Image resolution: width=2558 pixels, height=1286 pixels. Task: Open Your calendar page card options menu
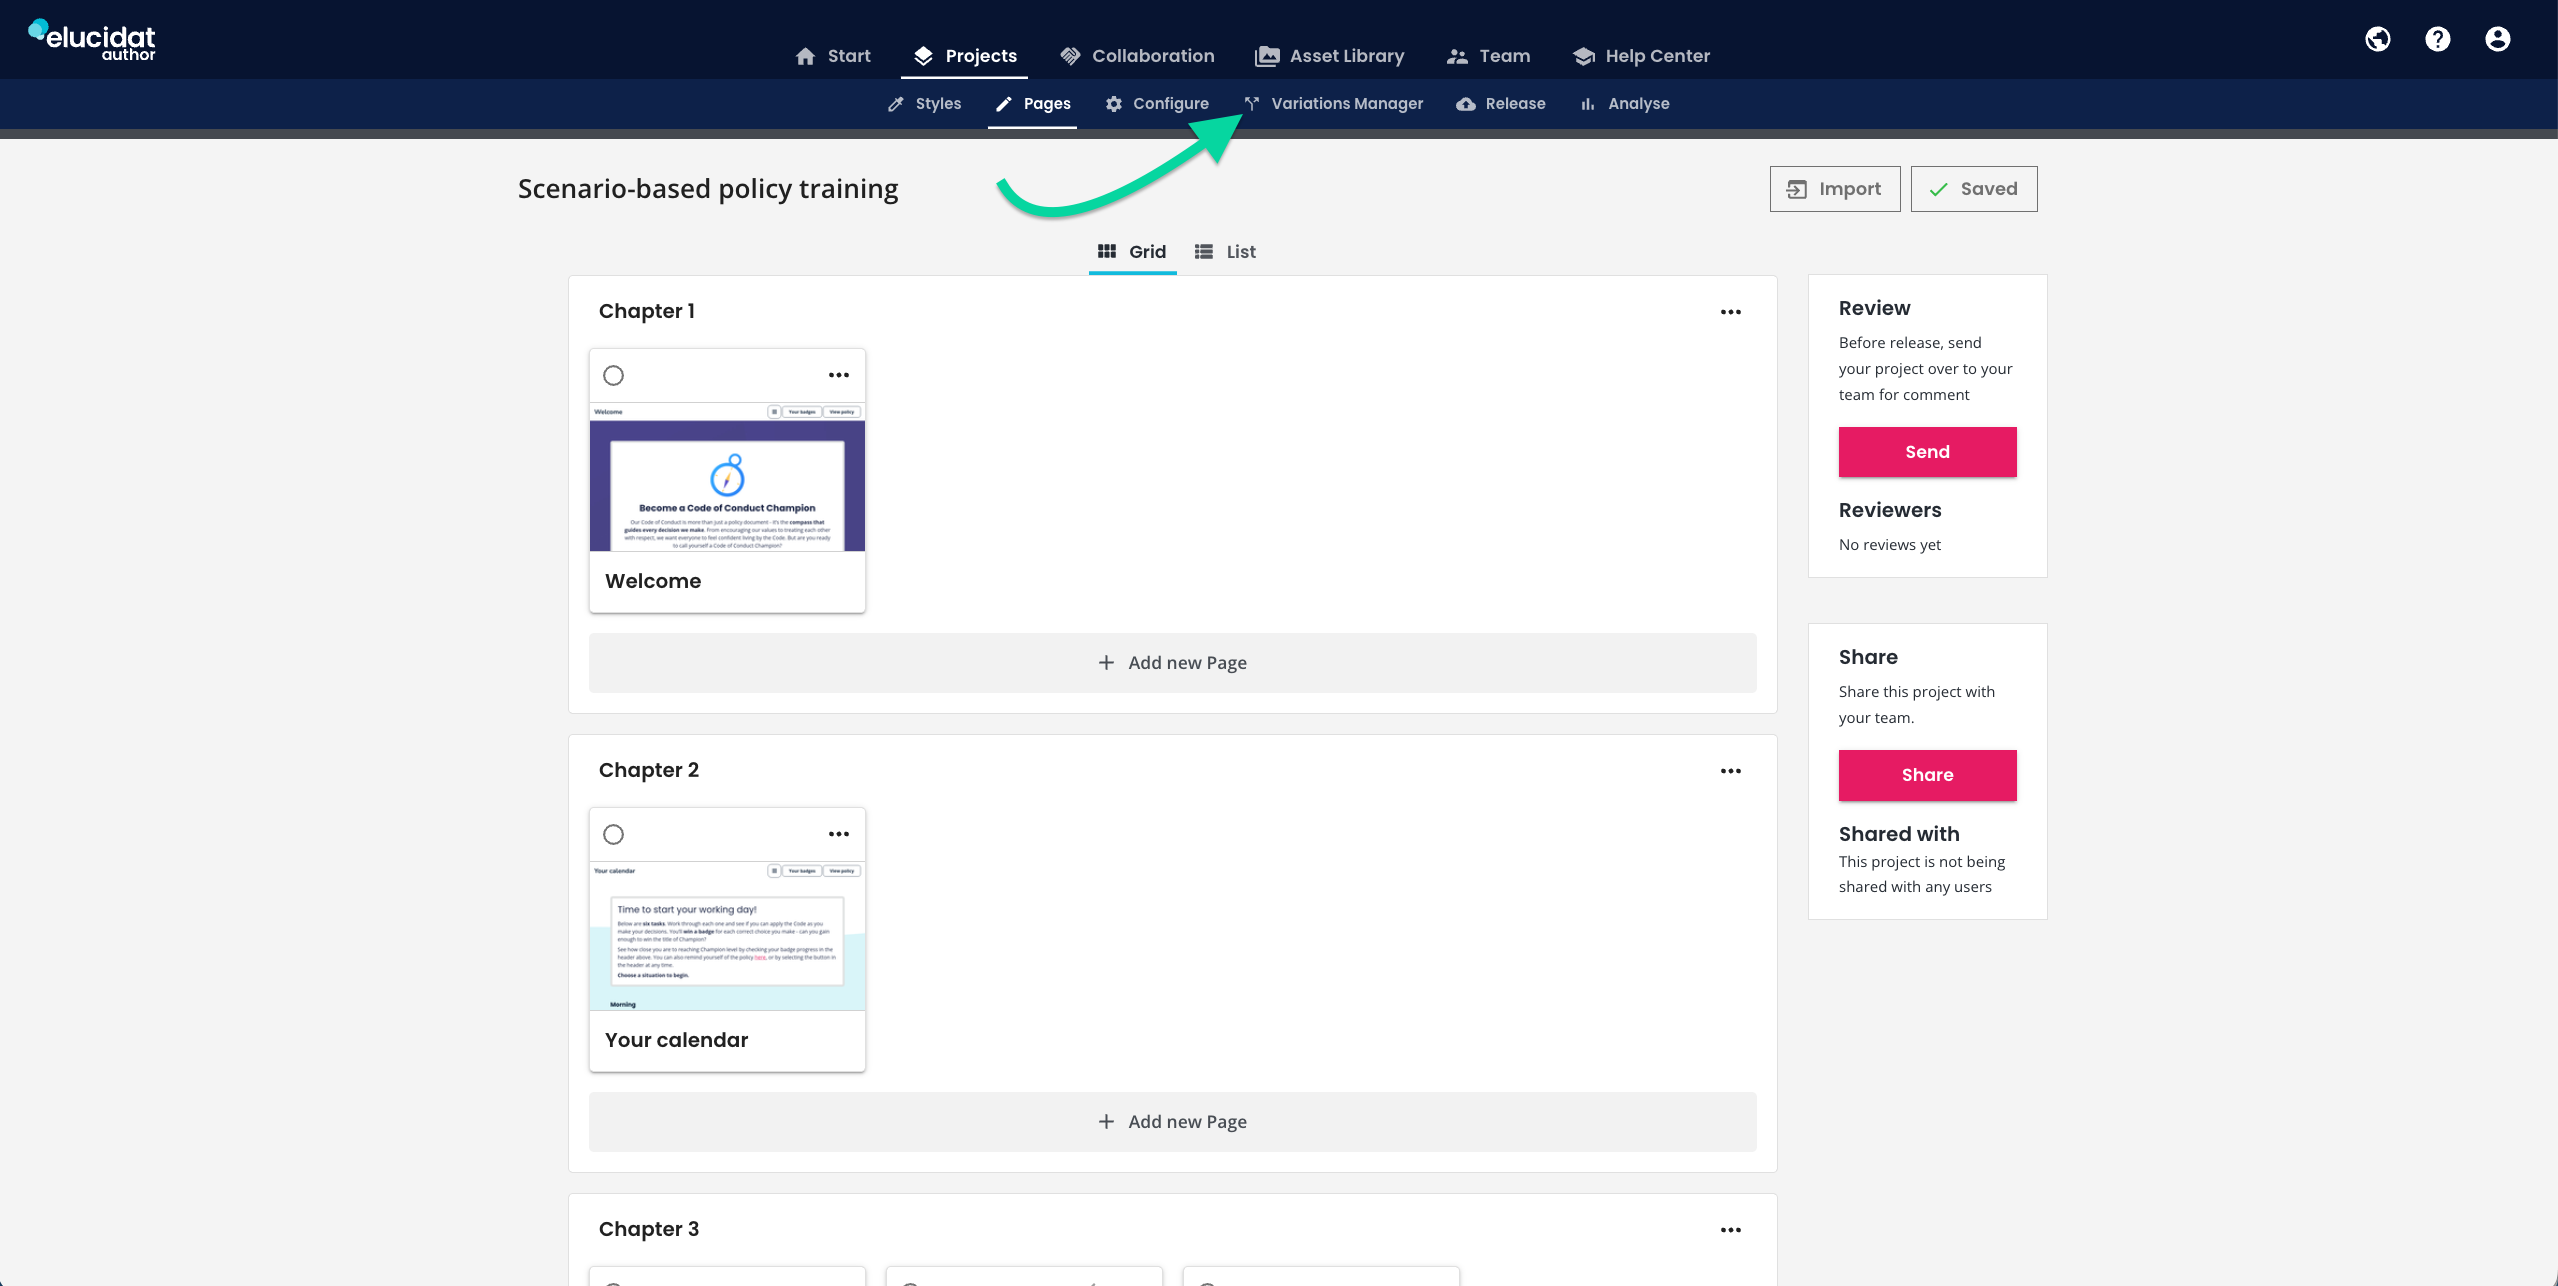coord(839,834)
